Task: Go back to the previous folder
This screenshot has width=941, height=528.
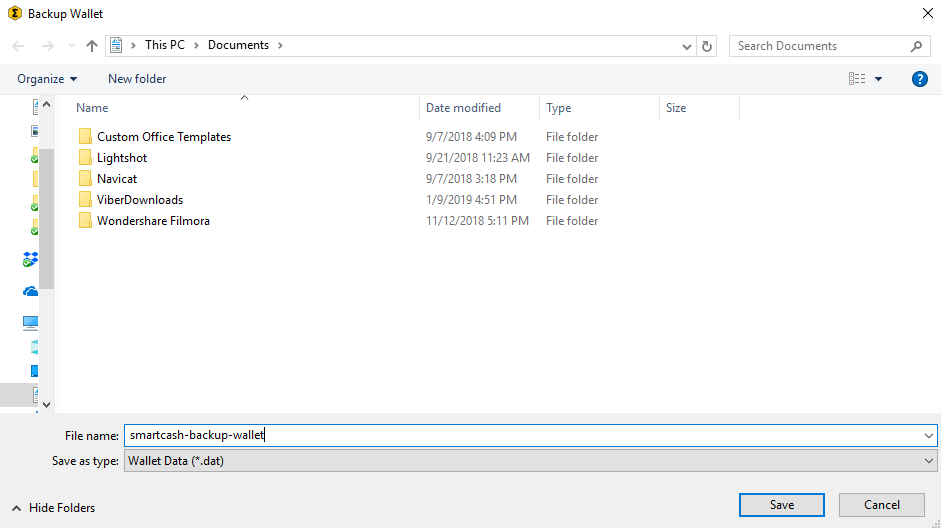Action: (x=18, y=46)
